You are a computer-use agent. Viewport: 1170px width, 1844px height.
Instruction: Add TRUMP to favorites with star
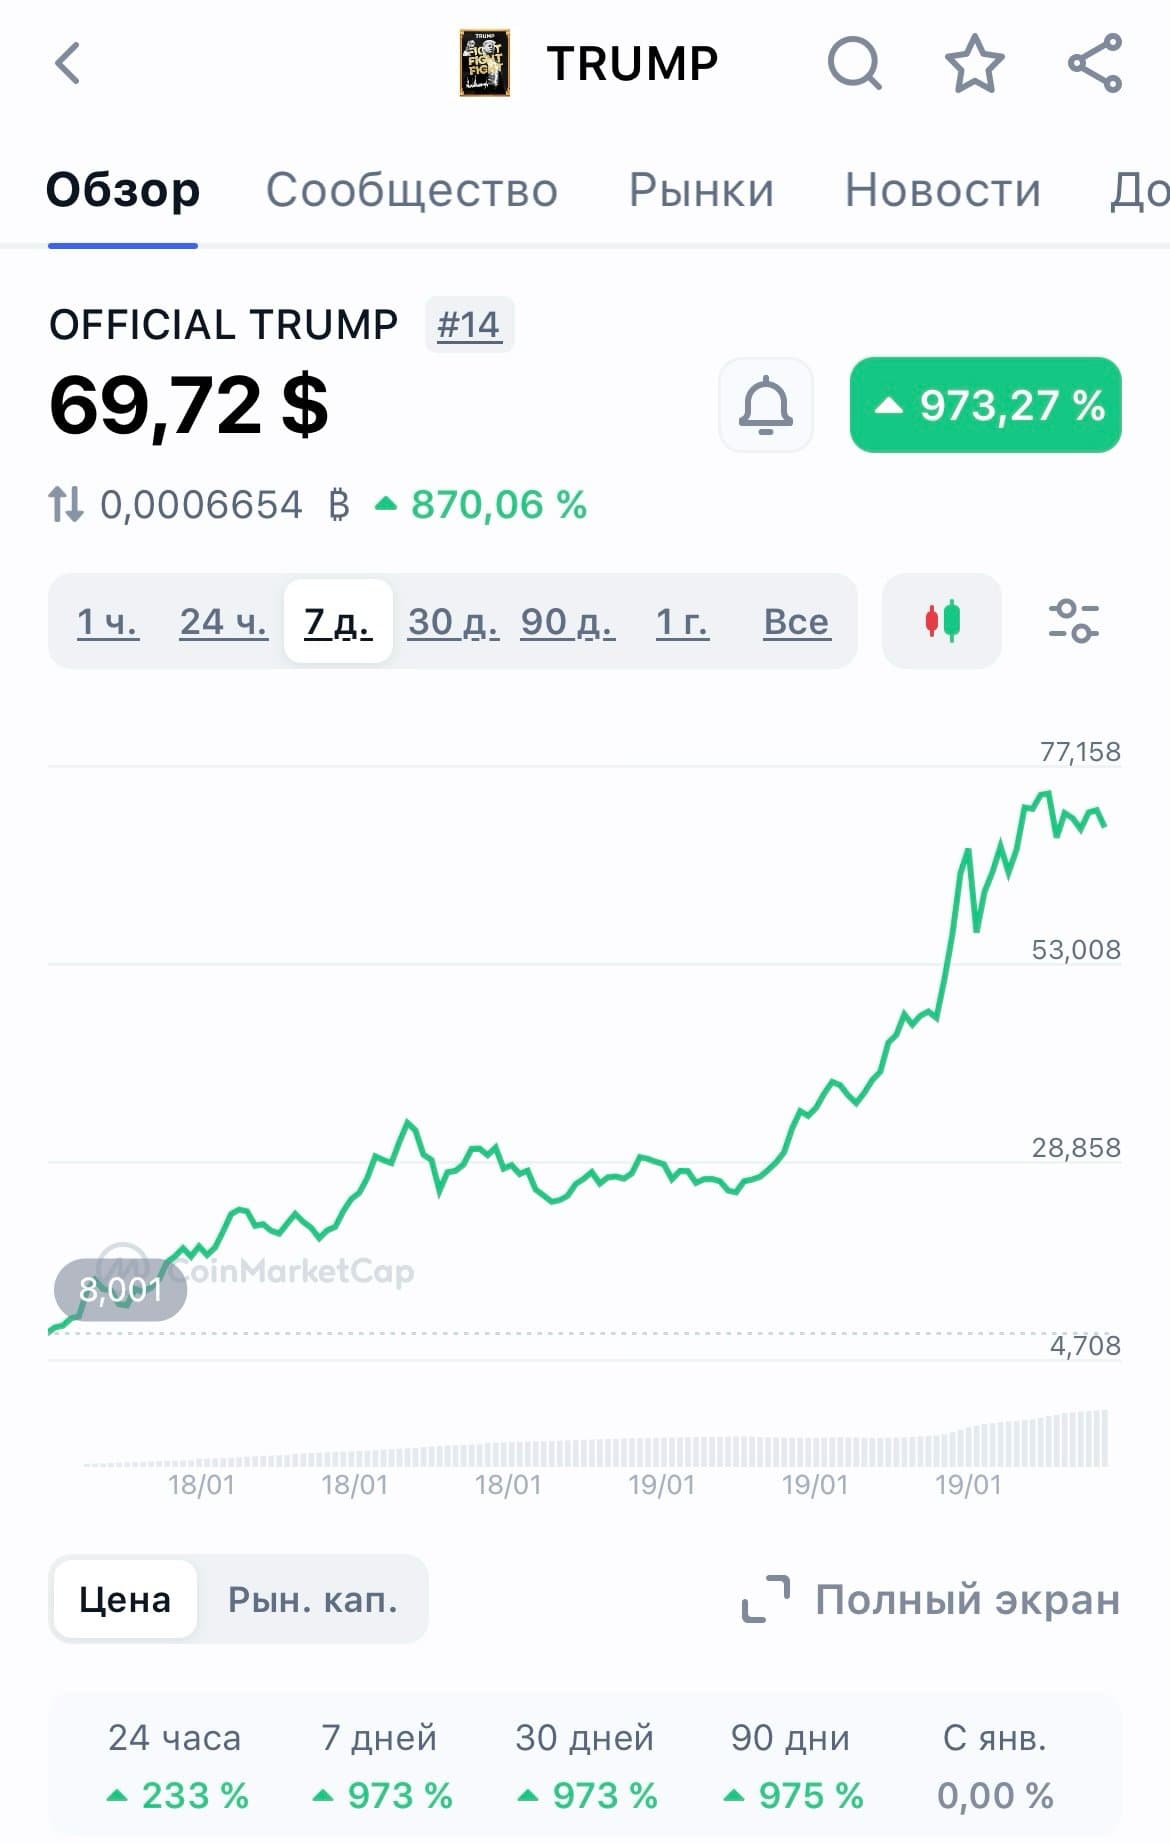(974, 64)
